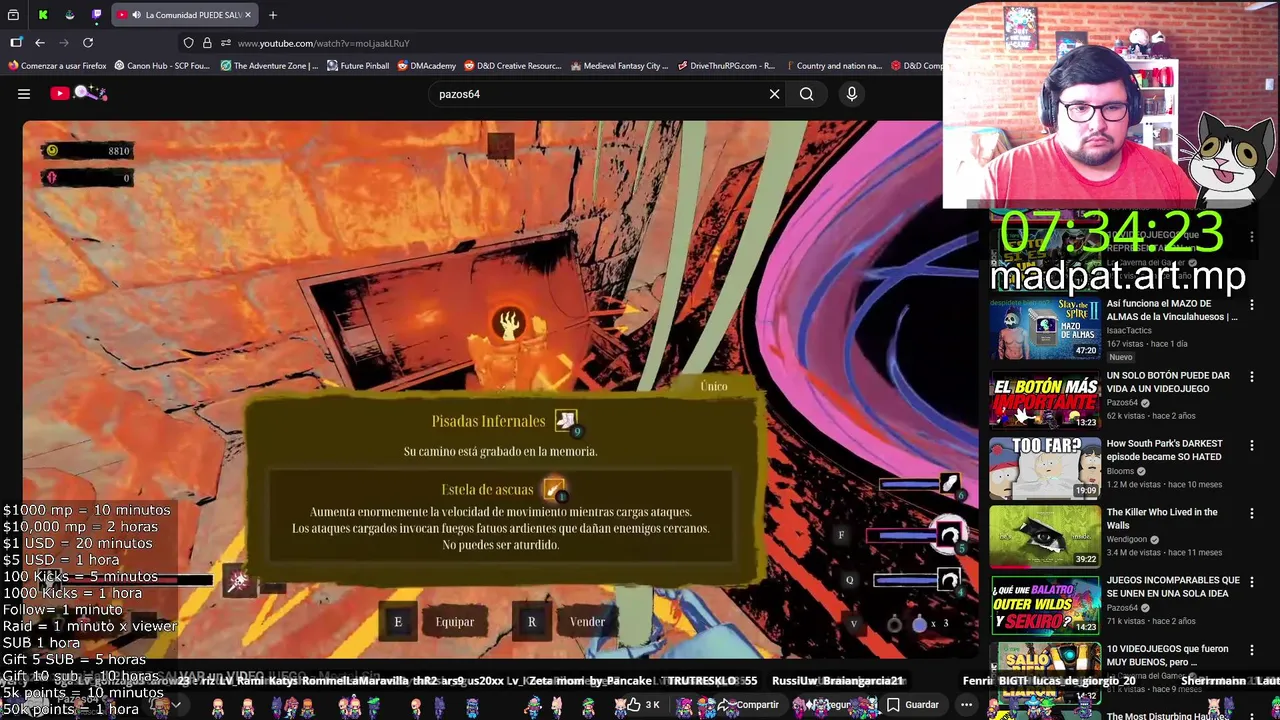Start voice search with the microphone
The width and height of the screenshot is (1280, 720).
(x=852, y=94)
